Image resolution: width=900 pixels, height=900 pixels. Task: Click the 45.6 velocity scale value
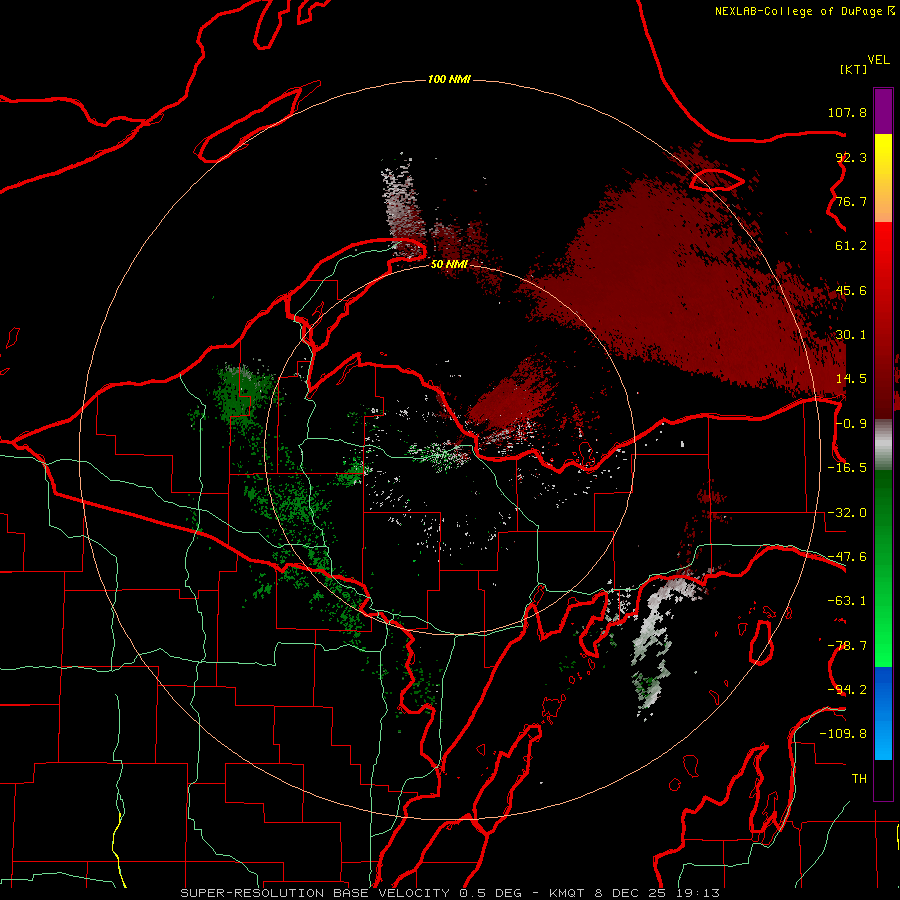(x=851, y=290)
